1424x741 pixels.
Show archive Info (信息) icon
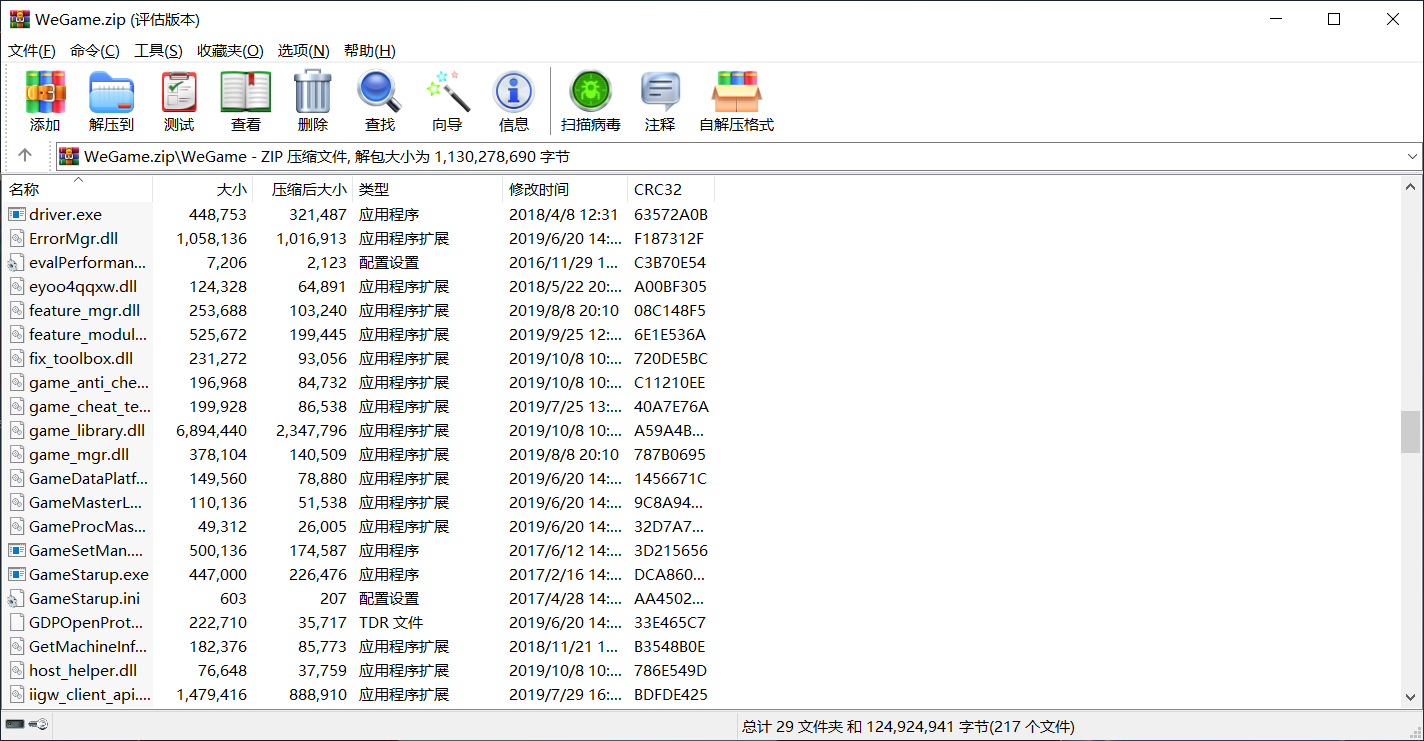click(514, 101)
